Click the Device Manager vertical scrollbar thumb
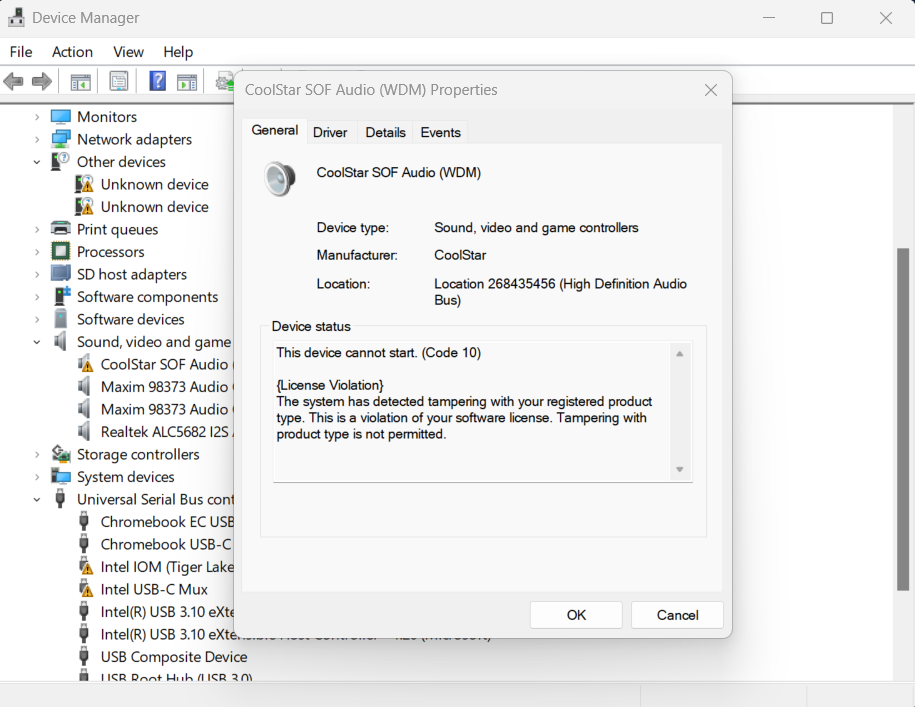 pos(903,419)
